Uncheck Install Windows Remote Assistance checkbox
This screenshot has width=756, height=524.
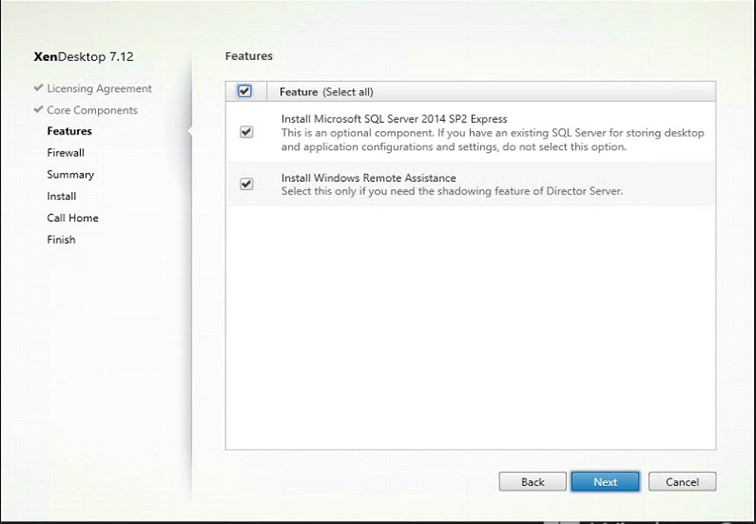246,184
